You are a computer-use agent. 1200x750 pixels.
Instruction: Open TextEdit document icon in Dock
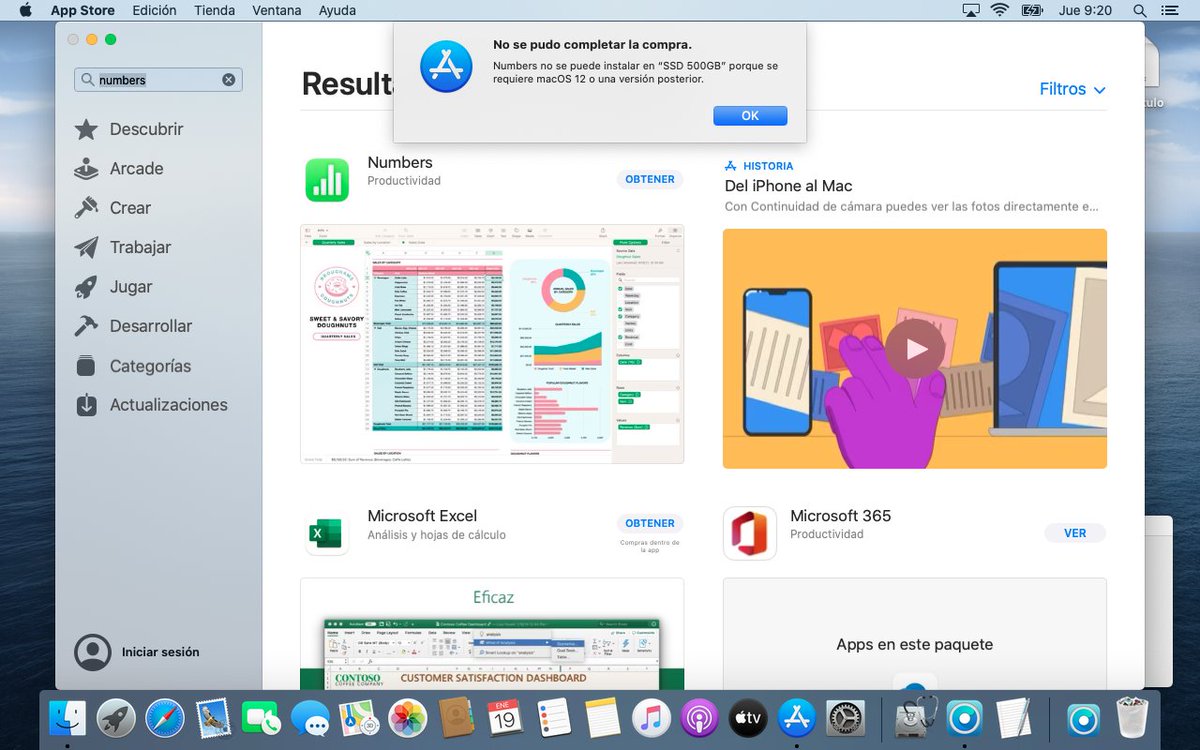tap(1013, 717)
